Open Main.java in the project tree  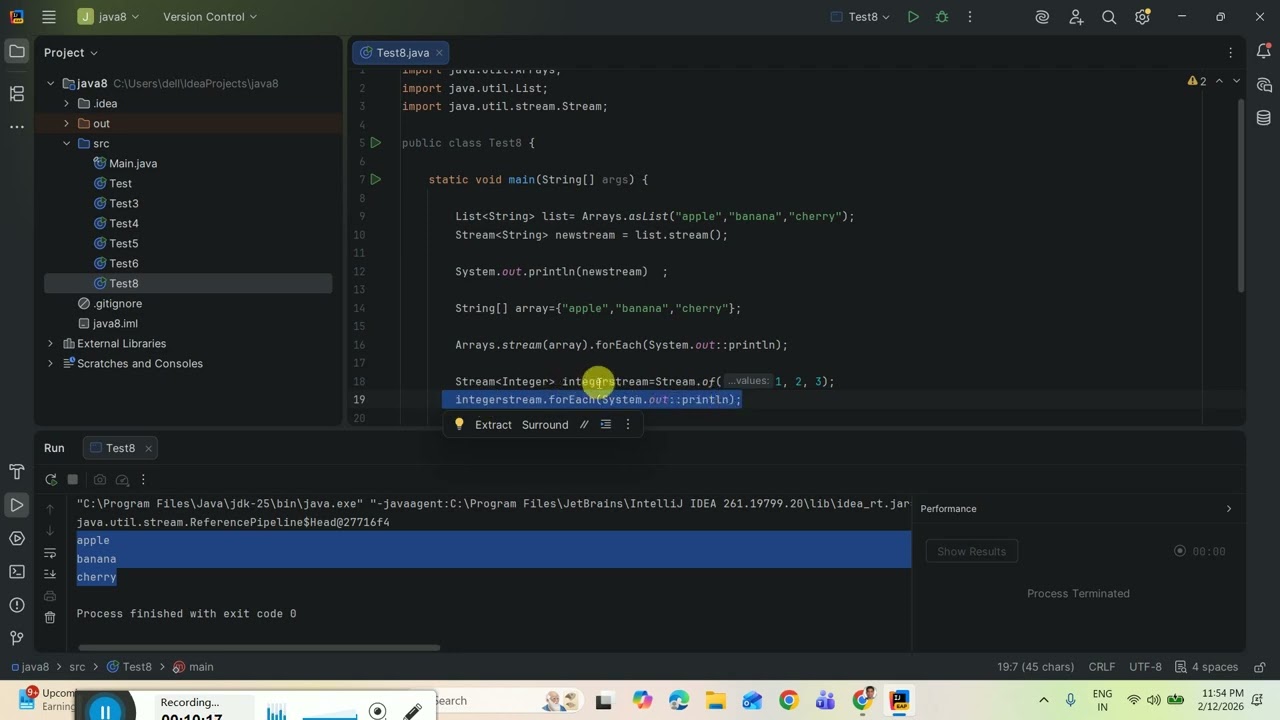[133, 164]
